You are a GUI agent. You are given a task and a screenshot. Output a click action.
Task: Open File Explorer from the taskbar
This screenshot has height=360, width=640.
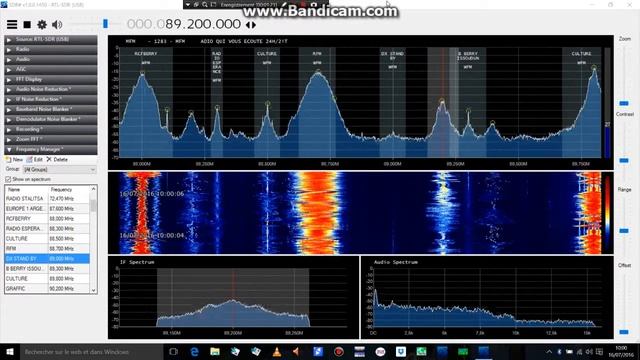click(215, 351)
